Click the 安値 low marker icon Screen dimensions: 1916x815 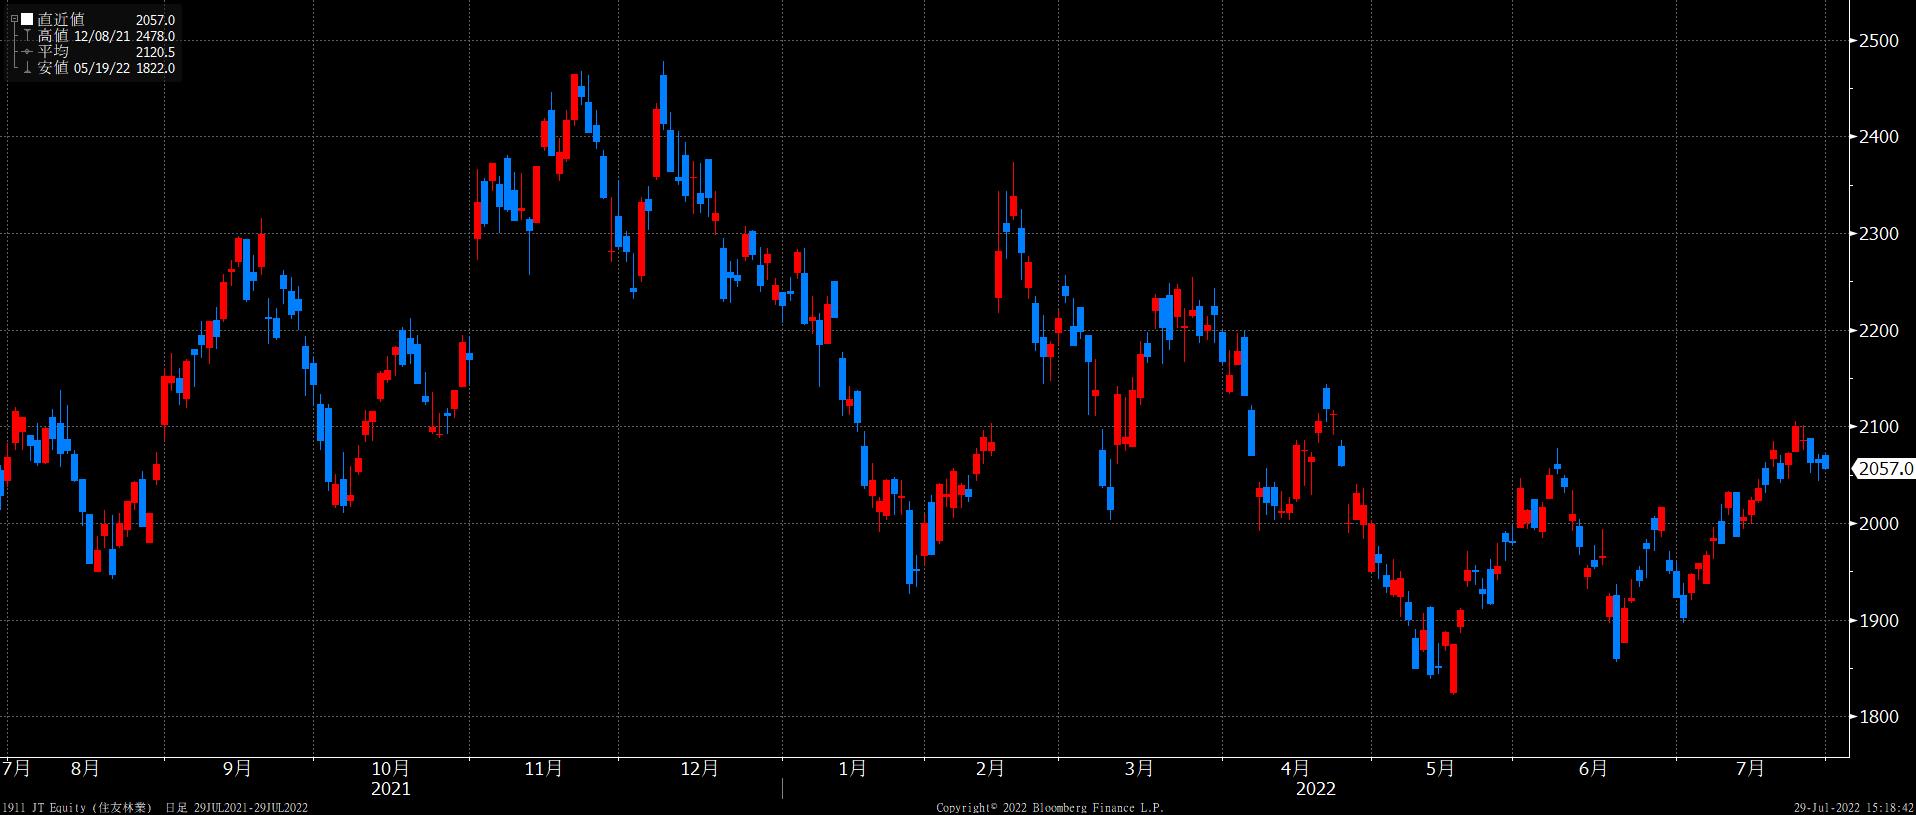tap(27, 68)
